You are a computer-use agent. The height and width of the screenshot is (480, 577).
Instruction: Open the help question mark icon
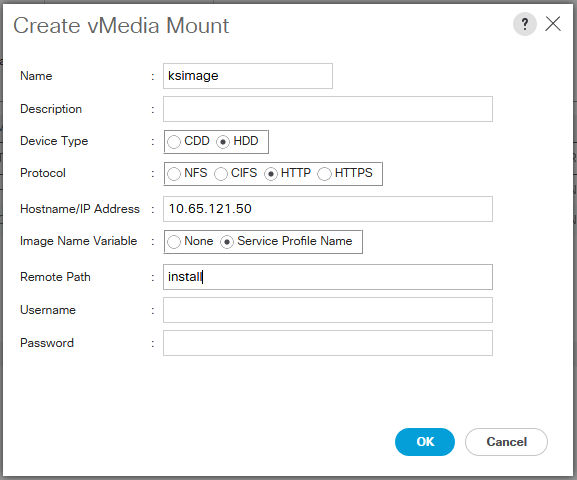[x=524, y=24]
